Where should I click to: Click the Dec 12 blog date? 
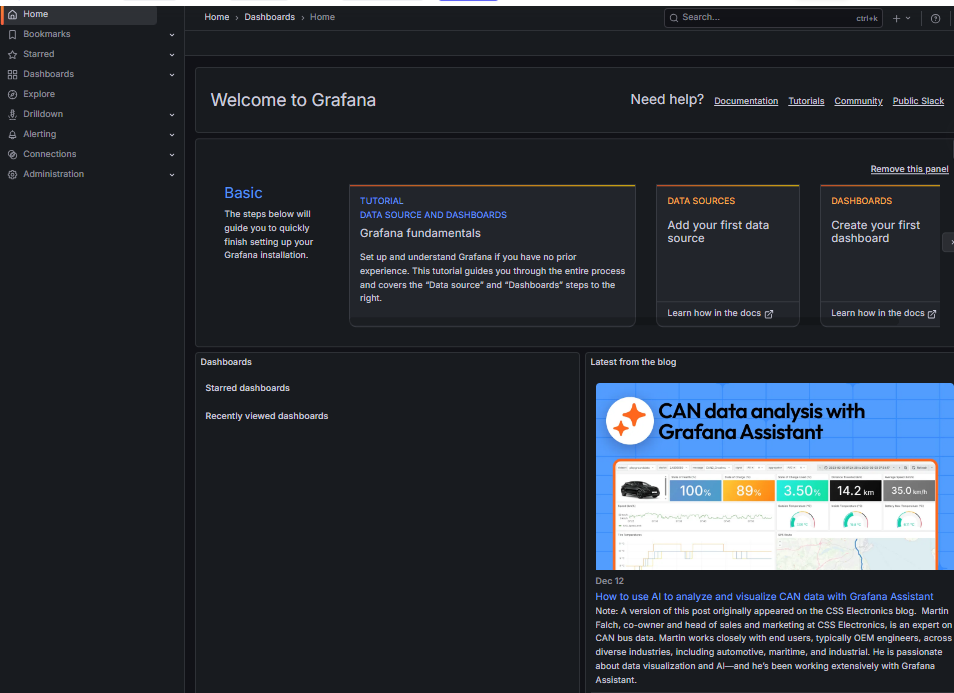610,581
